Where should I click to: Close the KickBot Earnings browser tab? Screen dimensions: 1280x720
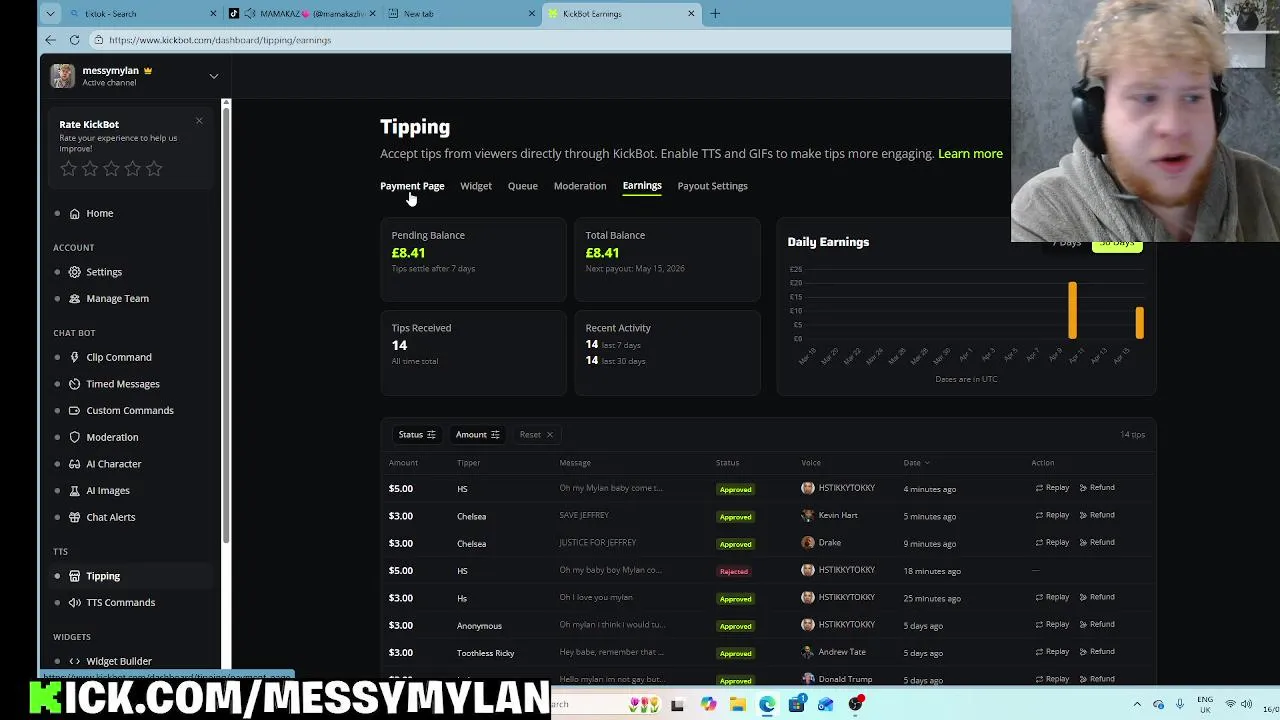[x=691, y=14]
